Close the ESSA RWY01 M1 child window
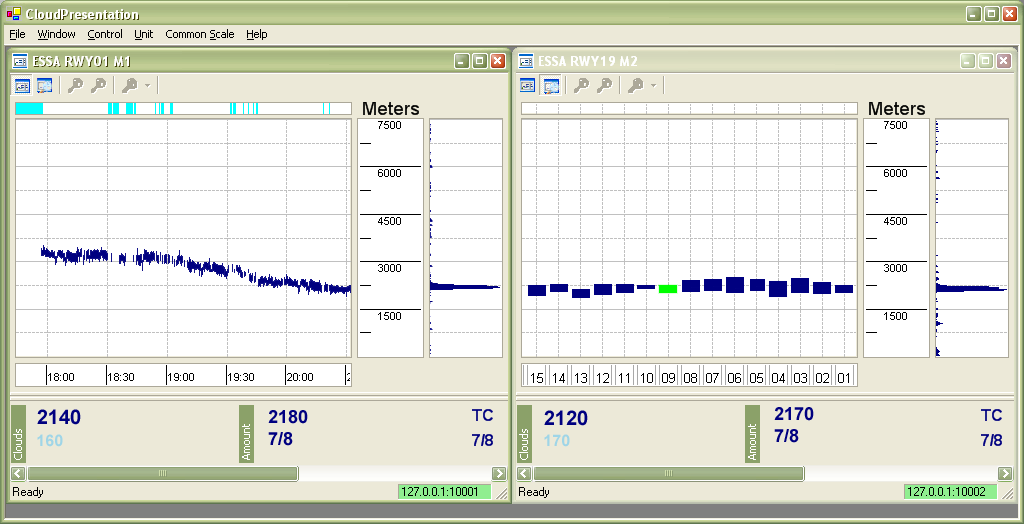Viewport: 1024px width, 524px height. click(498, 61)
